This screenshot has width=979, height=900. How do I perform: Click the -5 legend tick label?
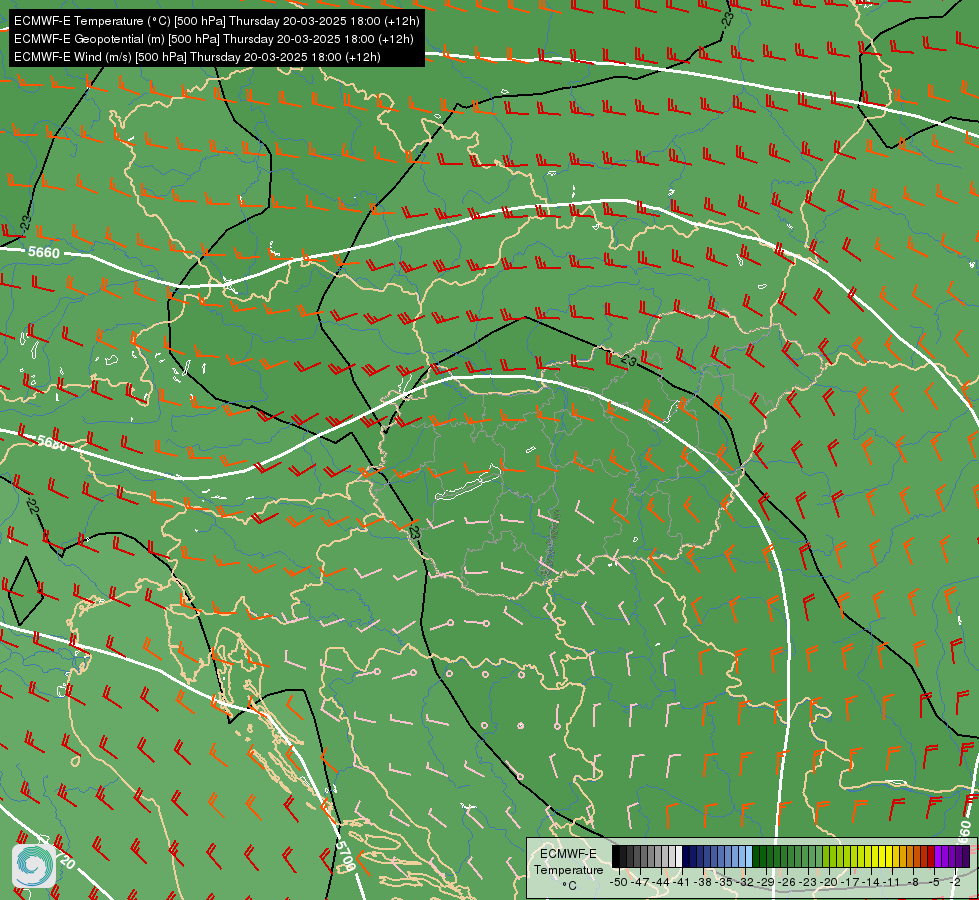pyautogui.click(x=933, y=883)
